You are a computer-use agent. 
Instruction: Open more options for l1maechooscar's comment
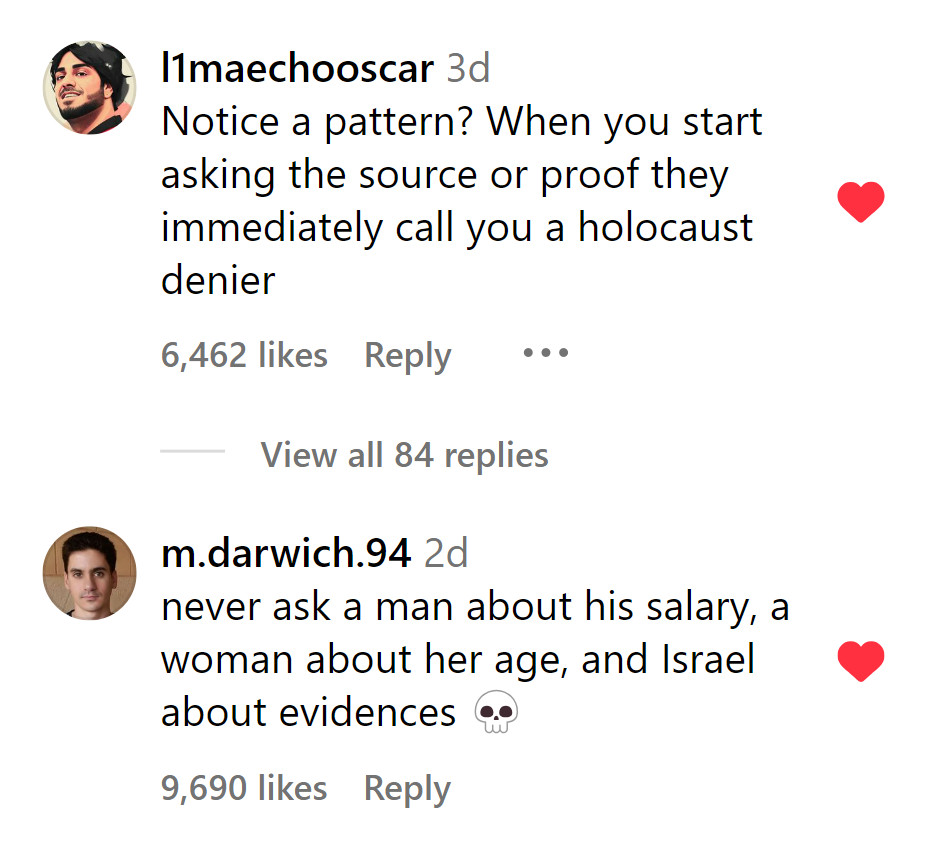(x=545, y=352)
